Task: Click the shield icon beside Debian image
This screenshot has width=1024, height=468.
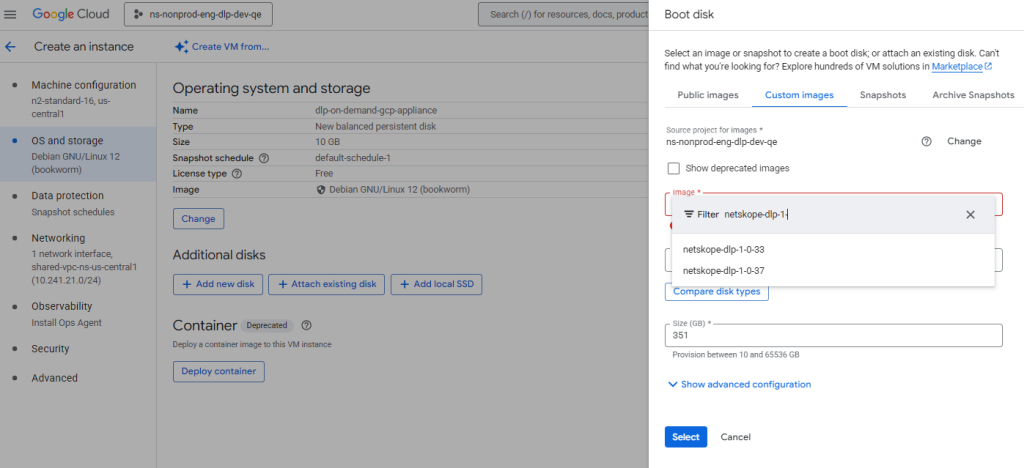Action: [321, 190]
